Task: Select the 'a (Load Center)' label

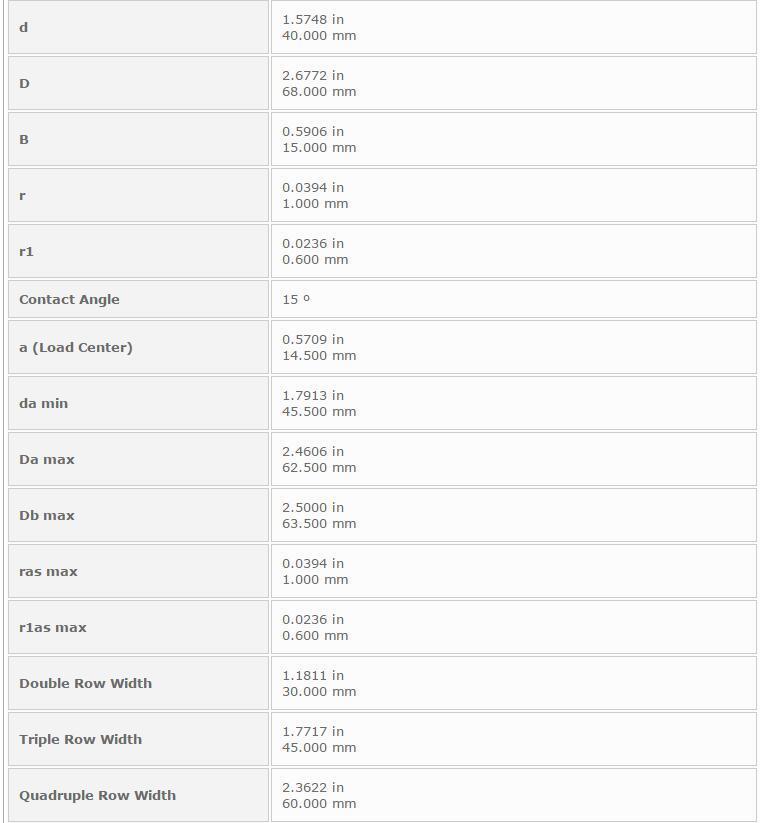Action: (76, 347)
